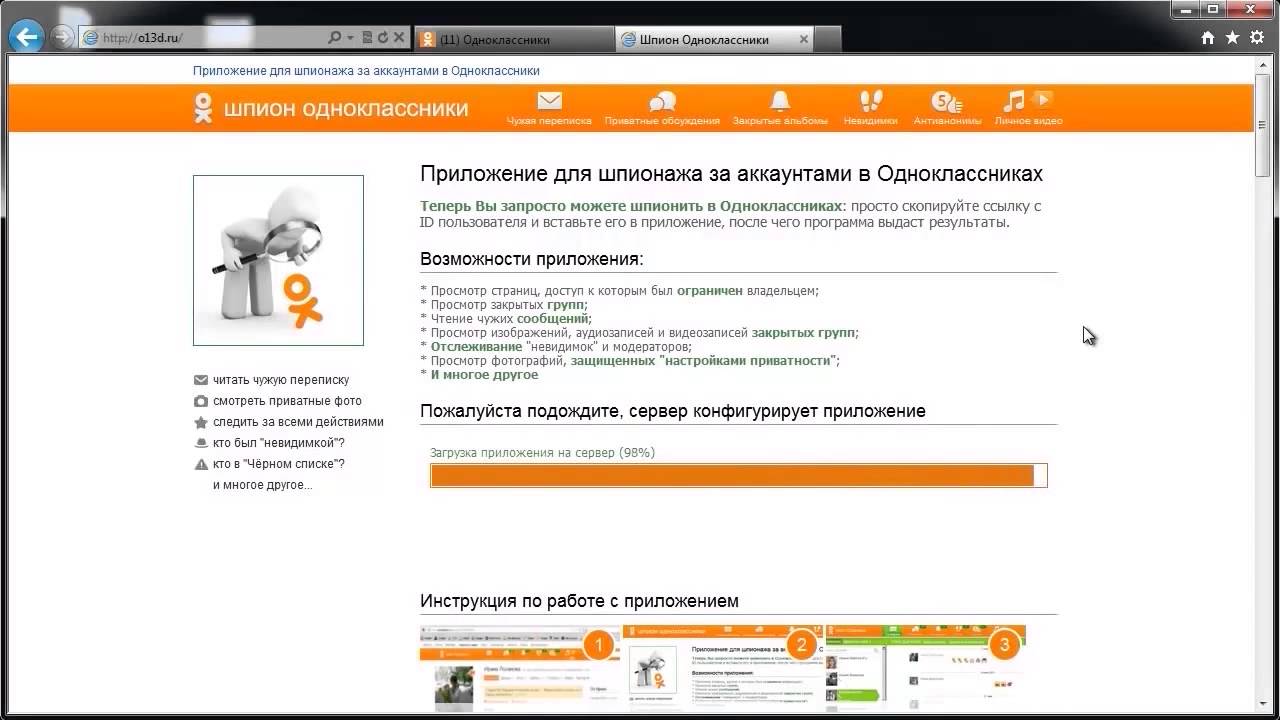Viewport: 1280px width, 720px height.
Task: Click Загрузка приложения на сервер (98%) text
Action: (x=542, y=453)
